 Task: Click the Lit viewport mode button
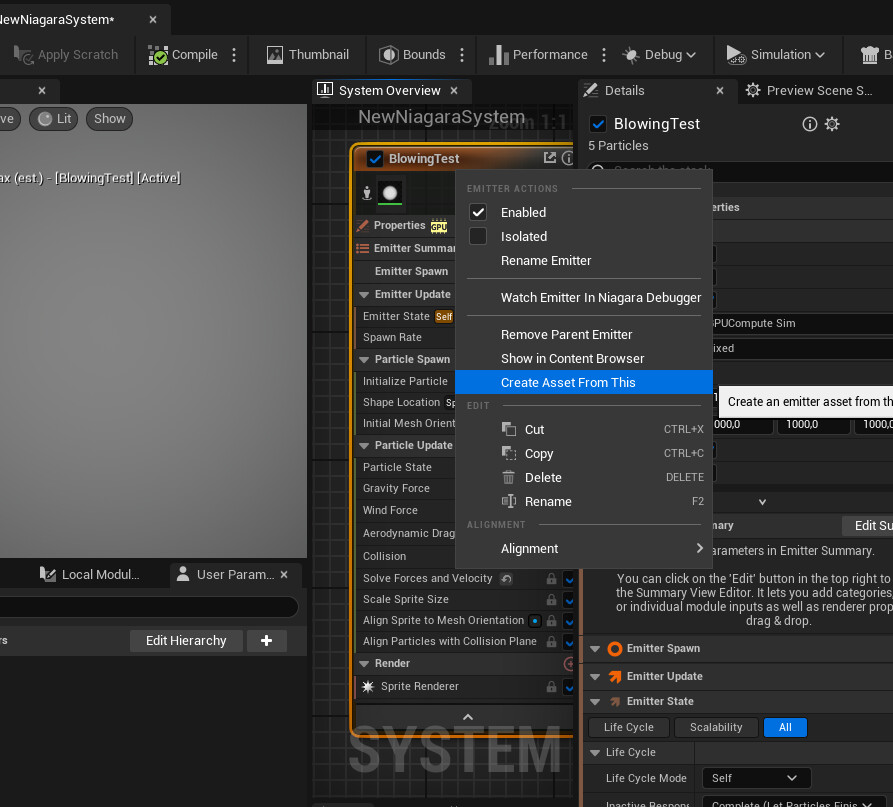tap(54, 118)
